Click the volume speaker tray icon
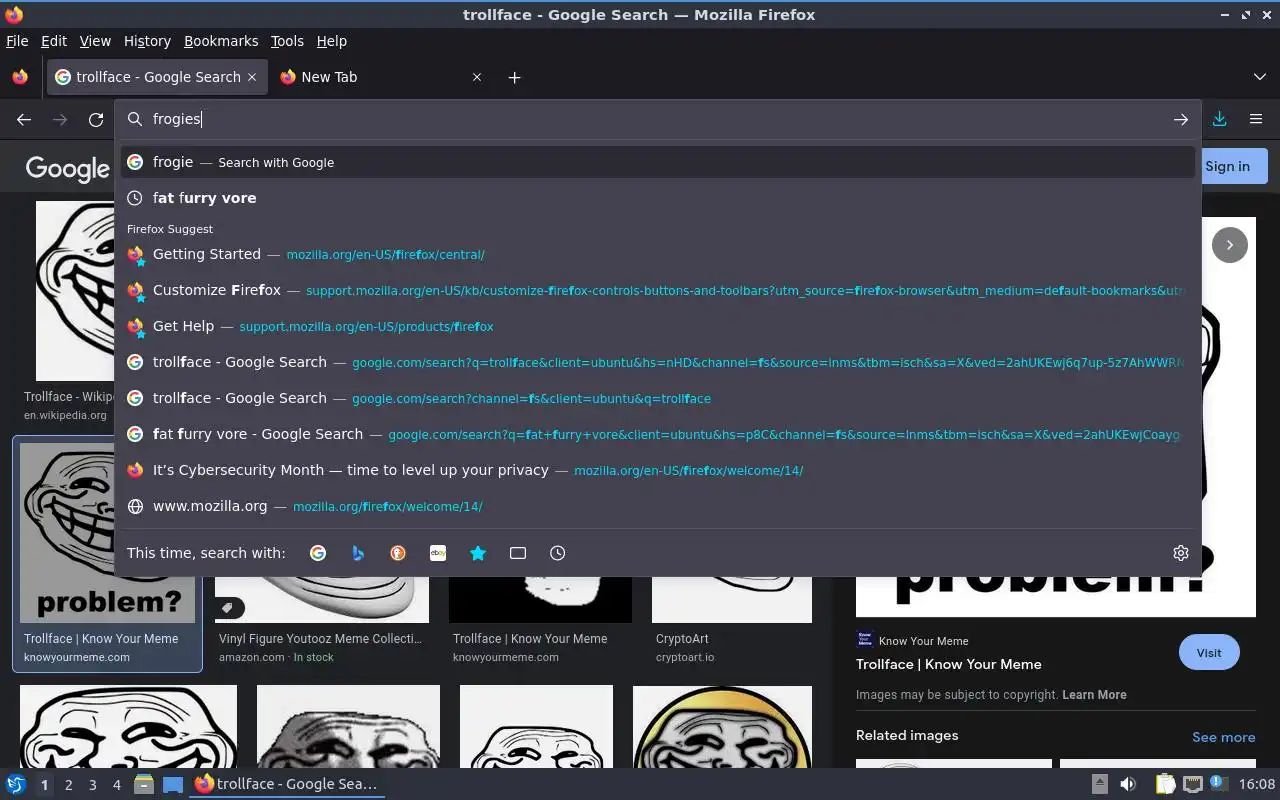 [x=1128, y=784]
